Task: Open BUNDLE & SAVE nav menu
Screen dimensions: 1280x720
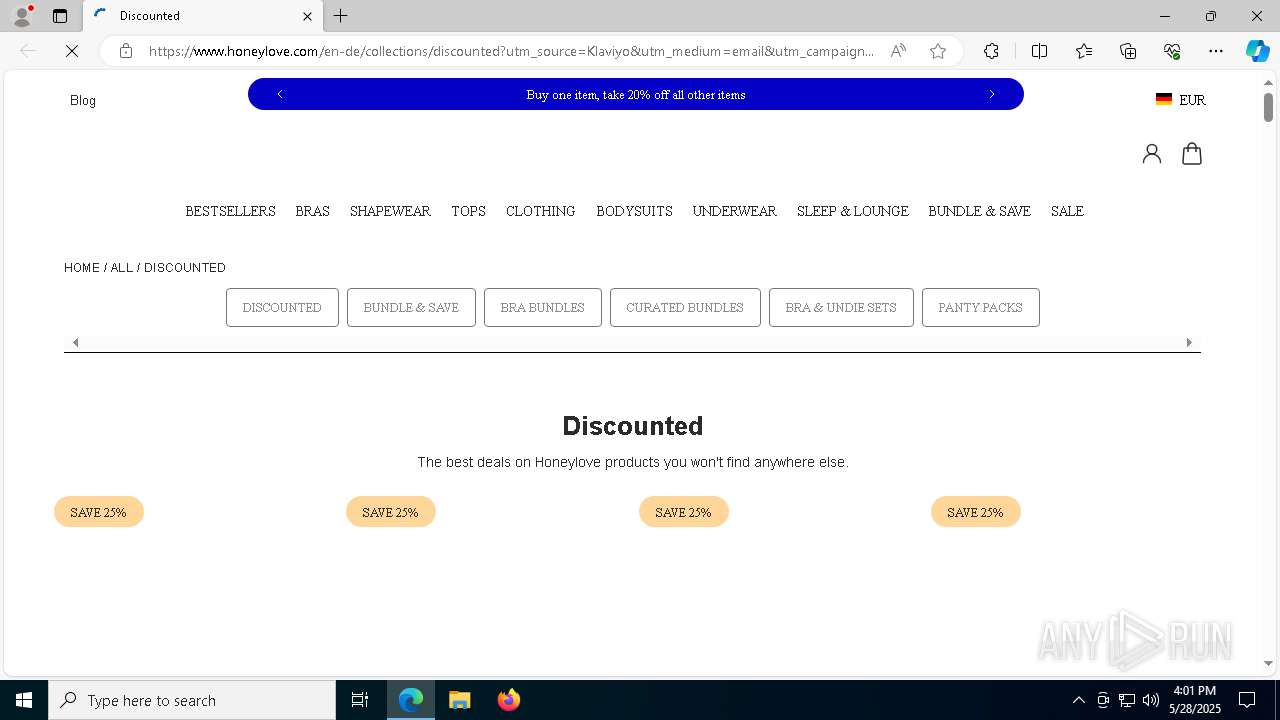Action: coord(979,211)
